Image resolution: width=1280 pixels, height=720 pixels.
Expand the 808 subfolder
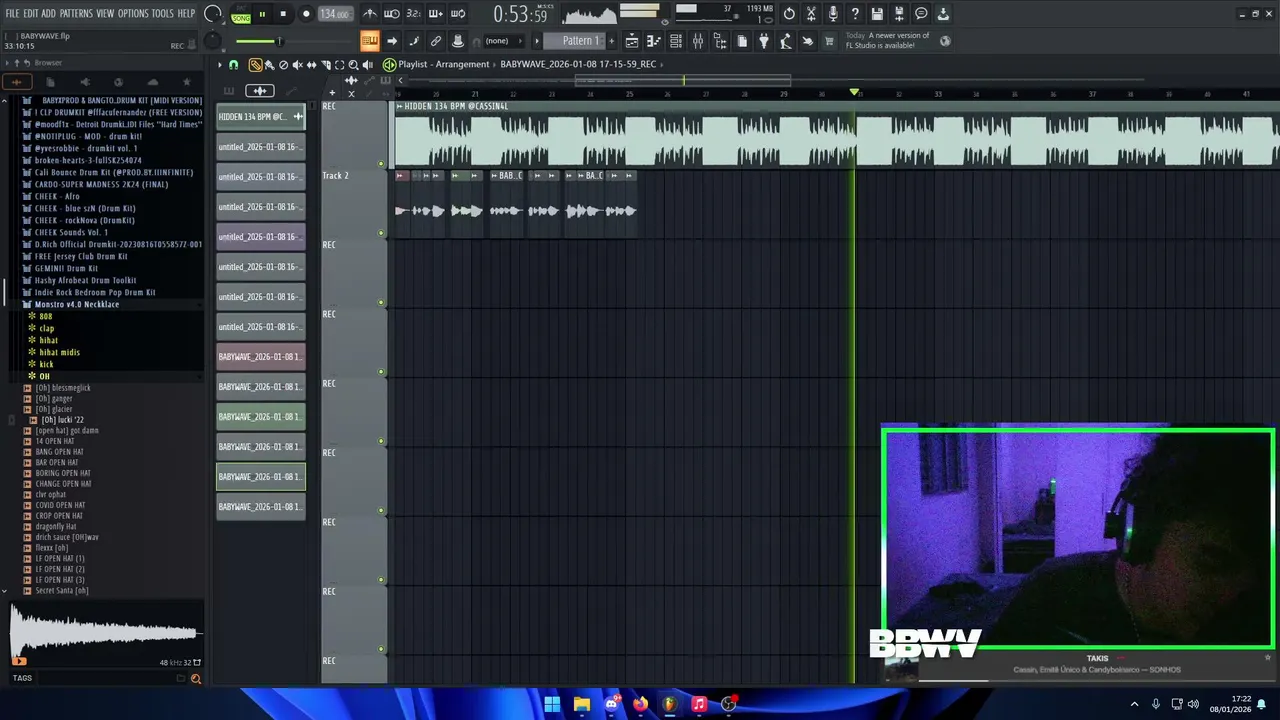tap(45, 316)
